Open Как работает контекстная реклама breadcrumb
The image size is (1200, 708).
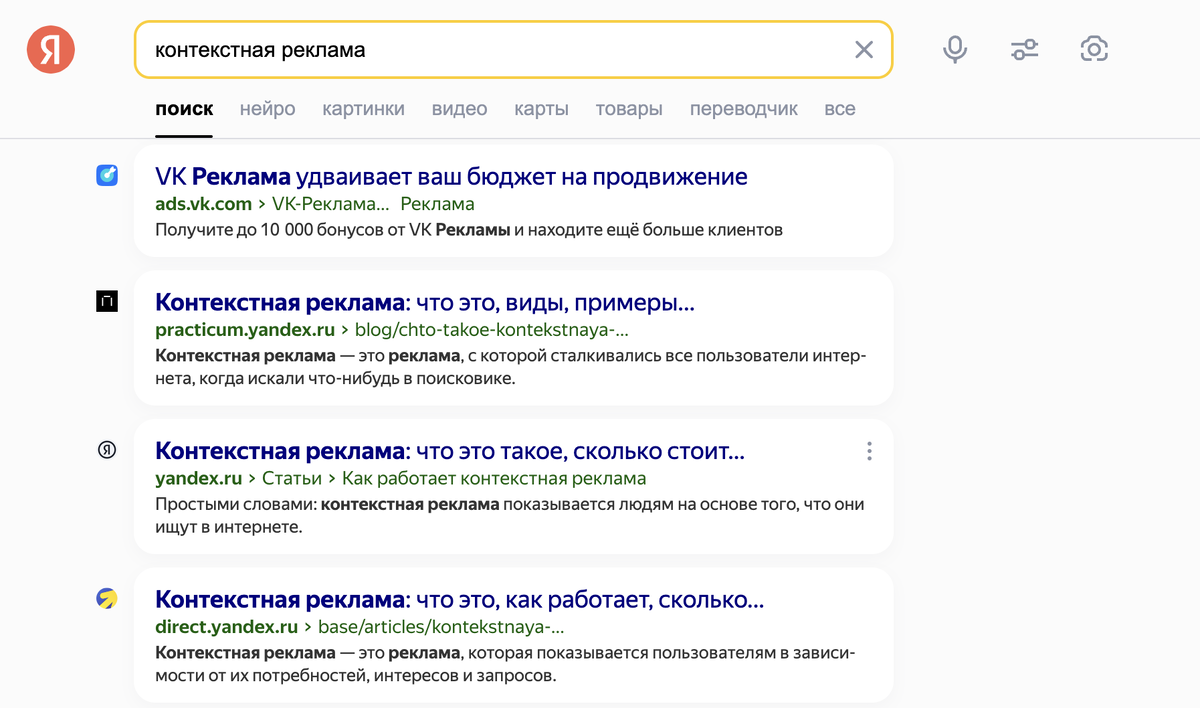pyautogui.click(x=494, y=478)
